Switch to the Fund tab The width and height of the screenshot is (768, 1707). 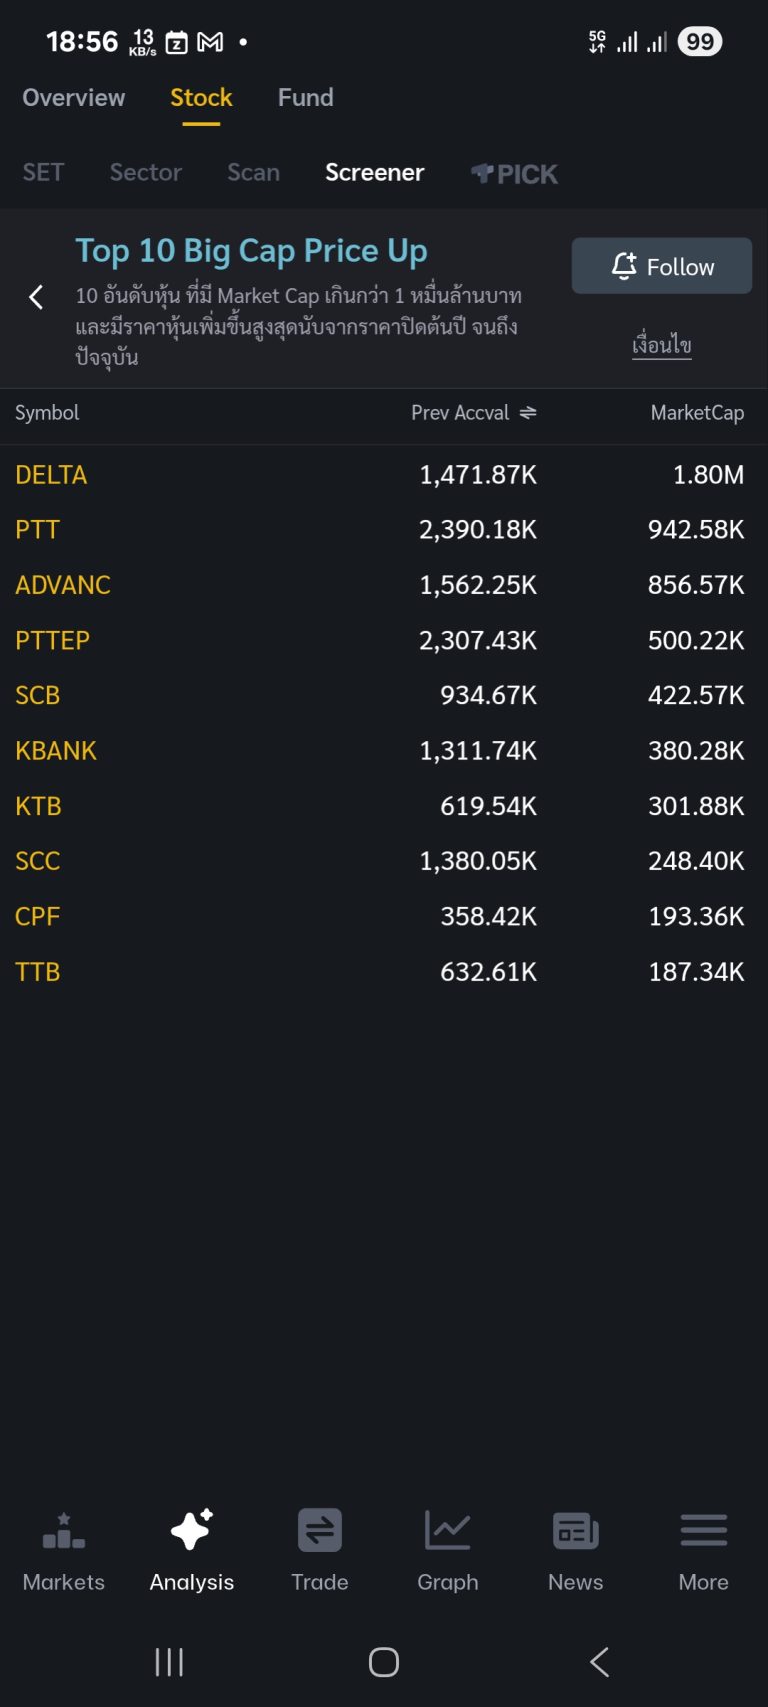pyautogui.click(x=305, y=98)
